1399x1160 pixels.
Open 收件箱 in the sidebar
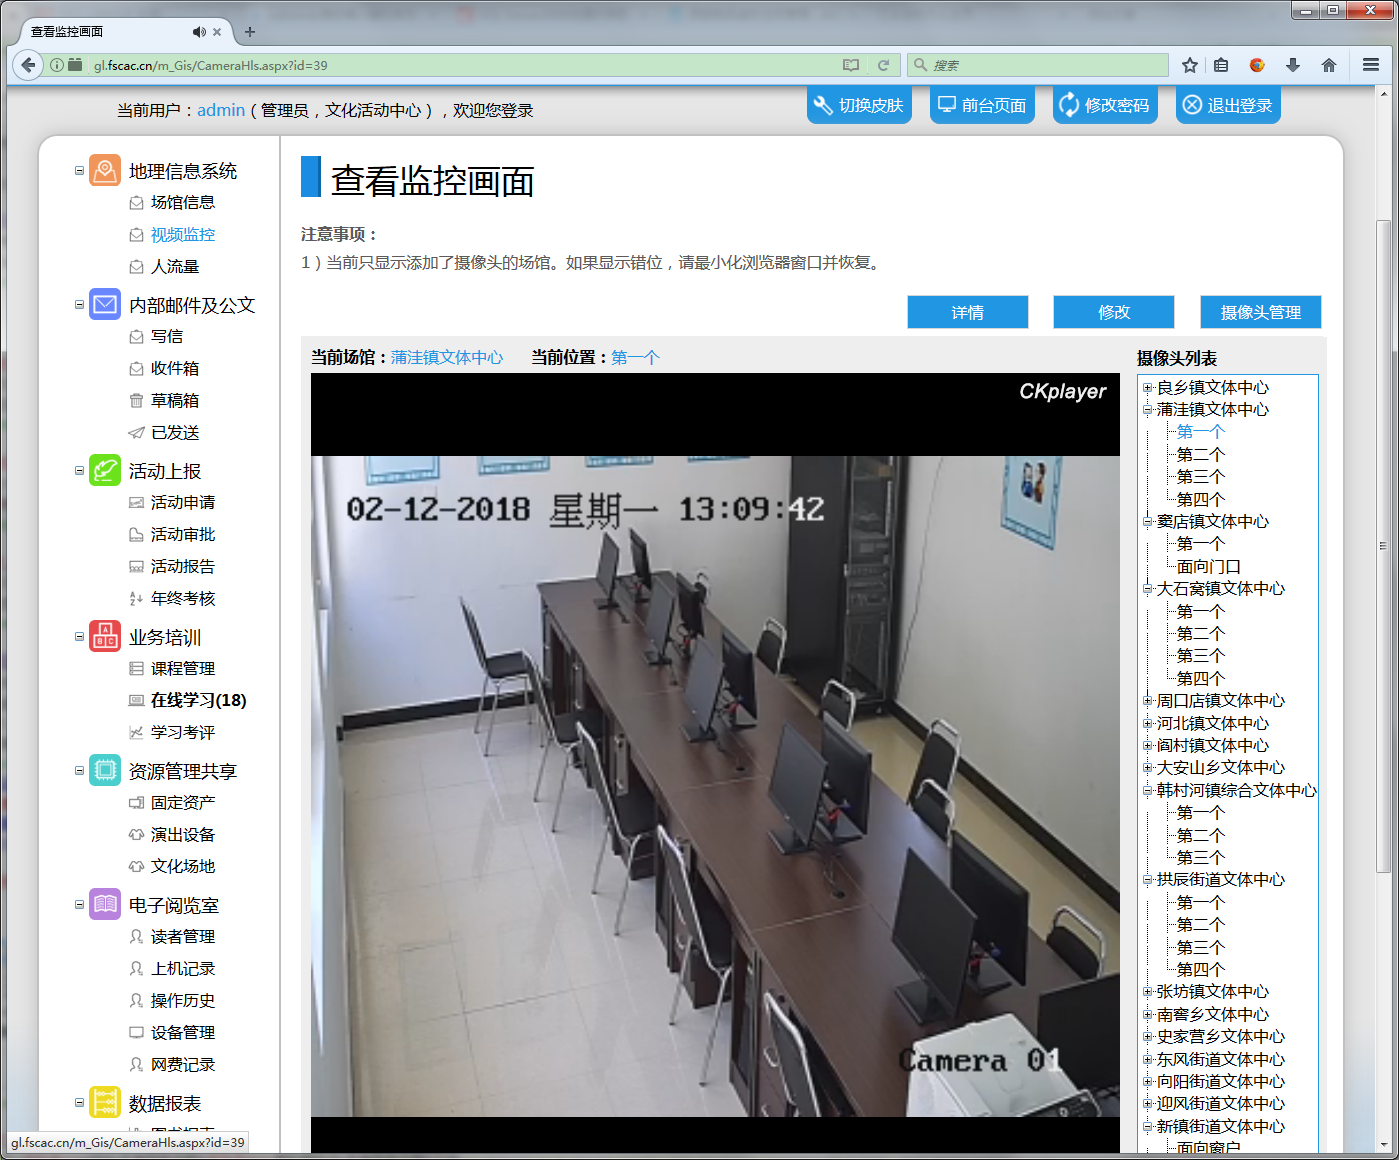tap(175, 369)
